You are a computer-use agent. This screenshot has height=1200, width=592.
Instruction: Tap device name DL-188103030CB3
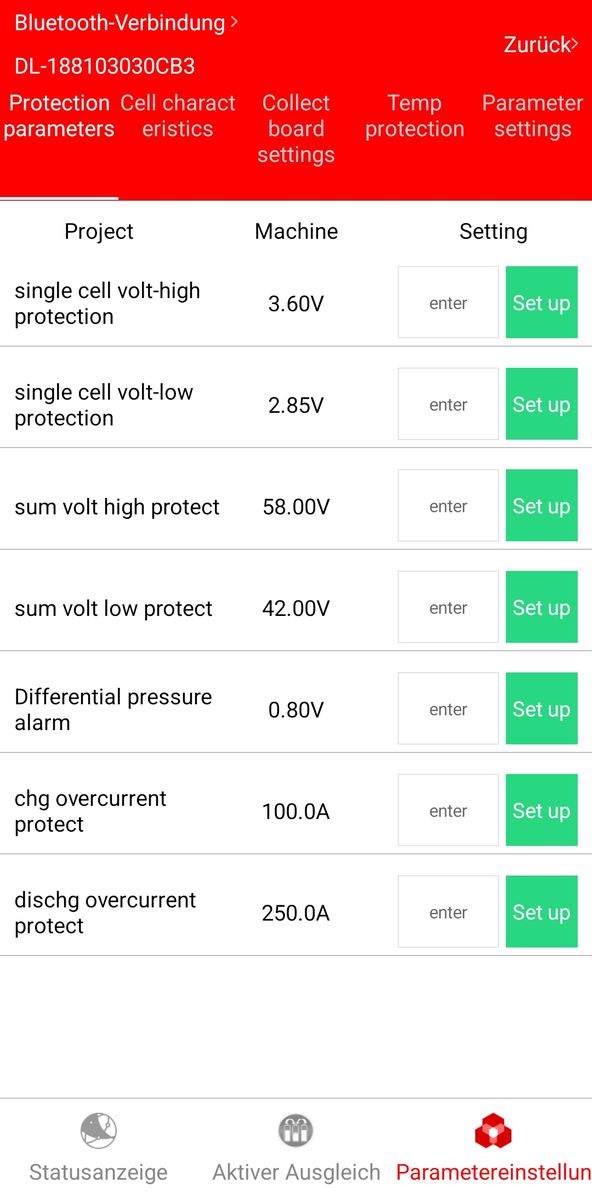coord(104,66)
